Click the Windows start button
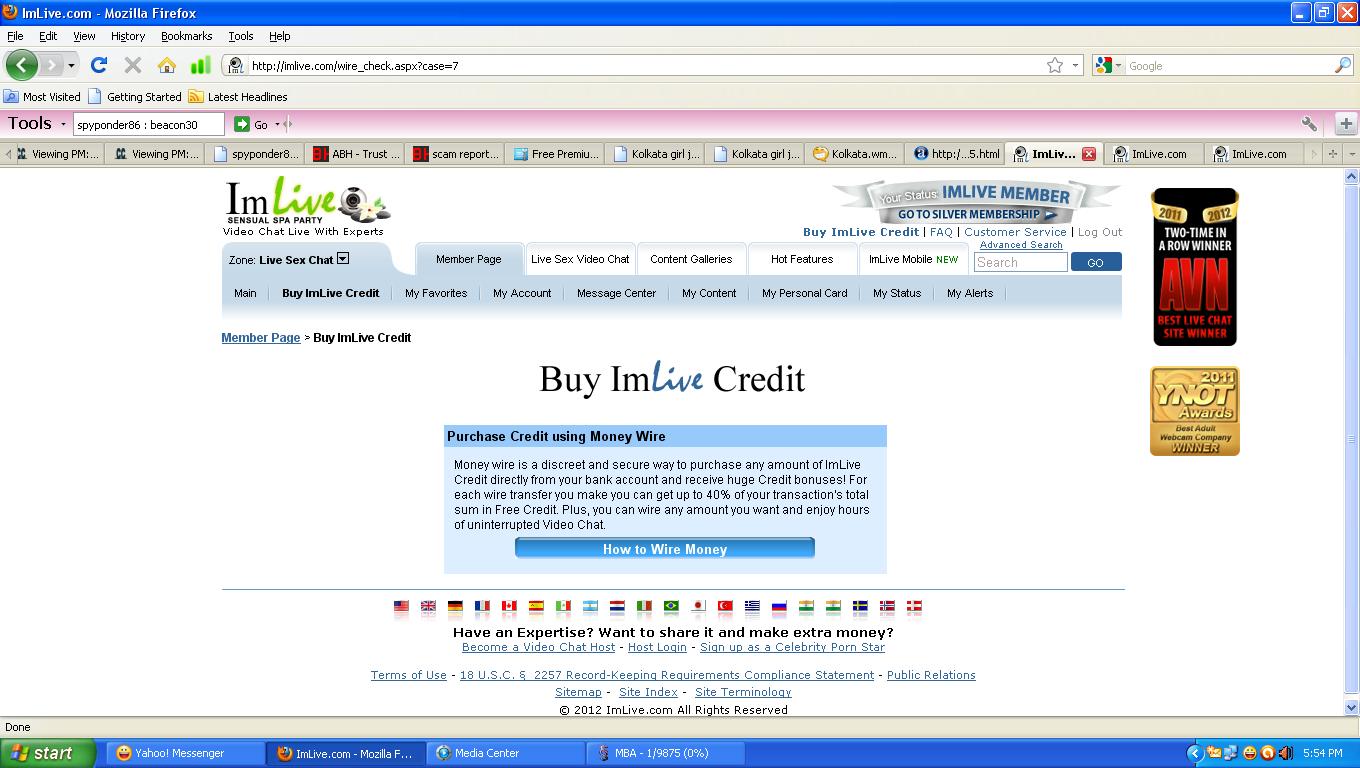The height and width of the screenshot is (768, 1360). [x=47, y=753]
